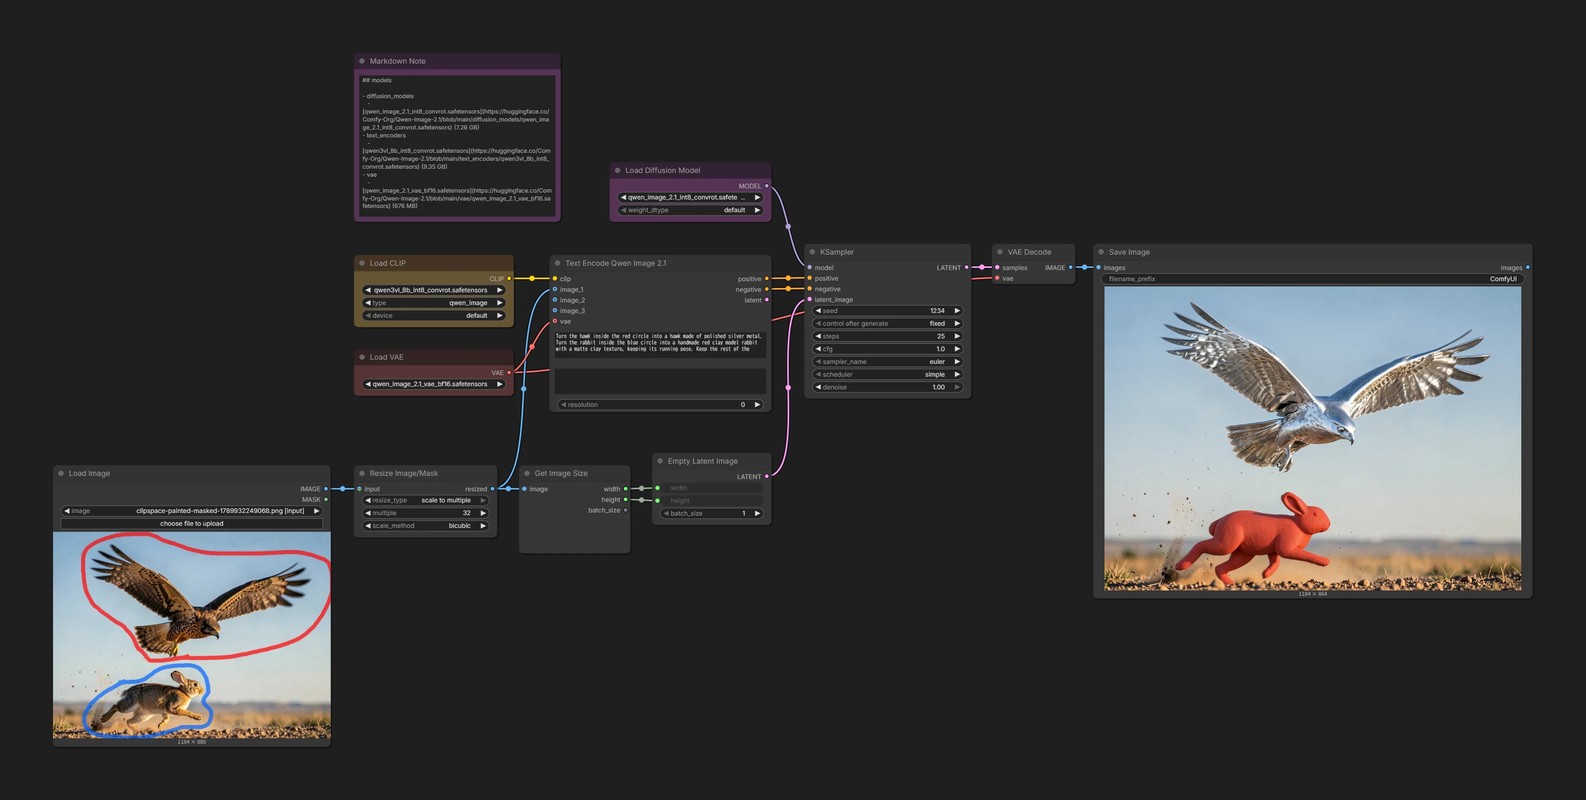The width and height of the screenshot is (1586, 800).
Task: Collapse the KSampler node using its header dot
Action: (x=812, y=252)
